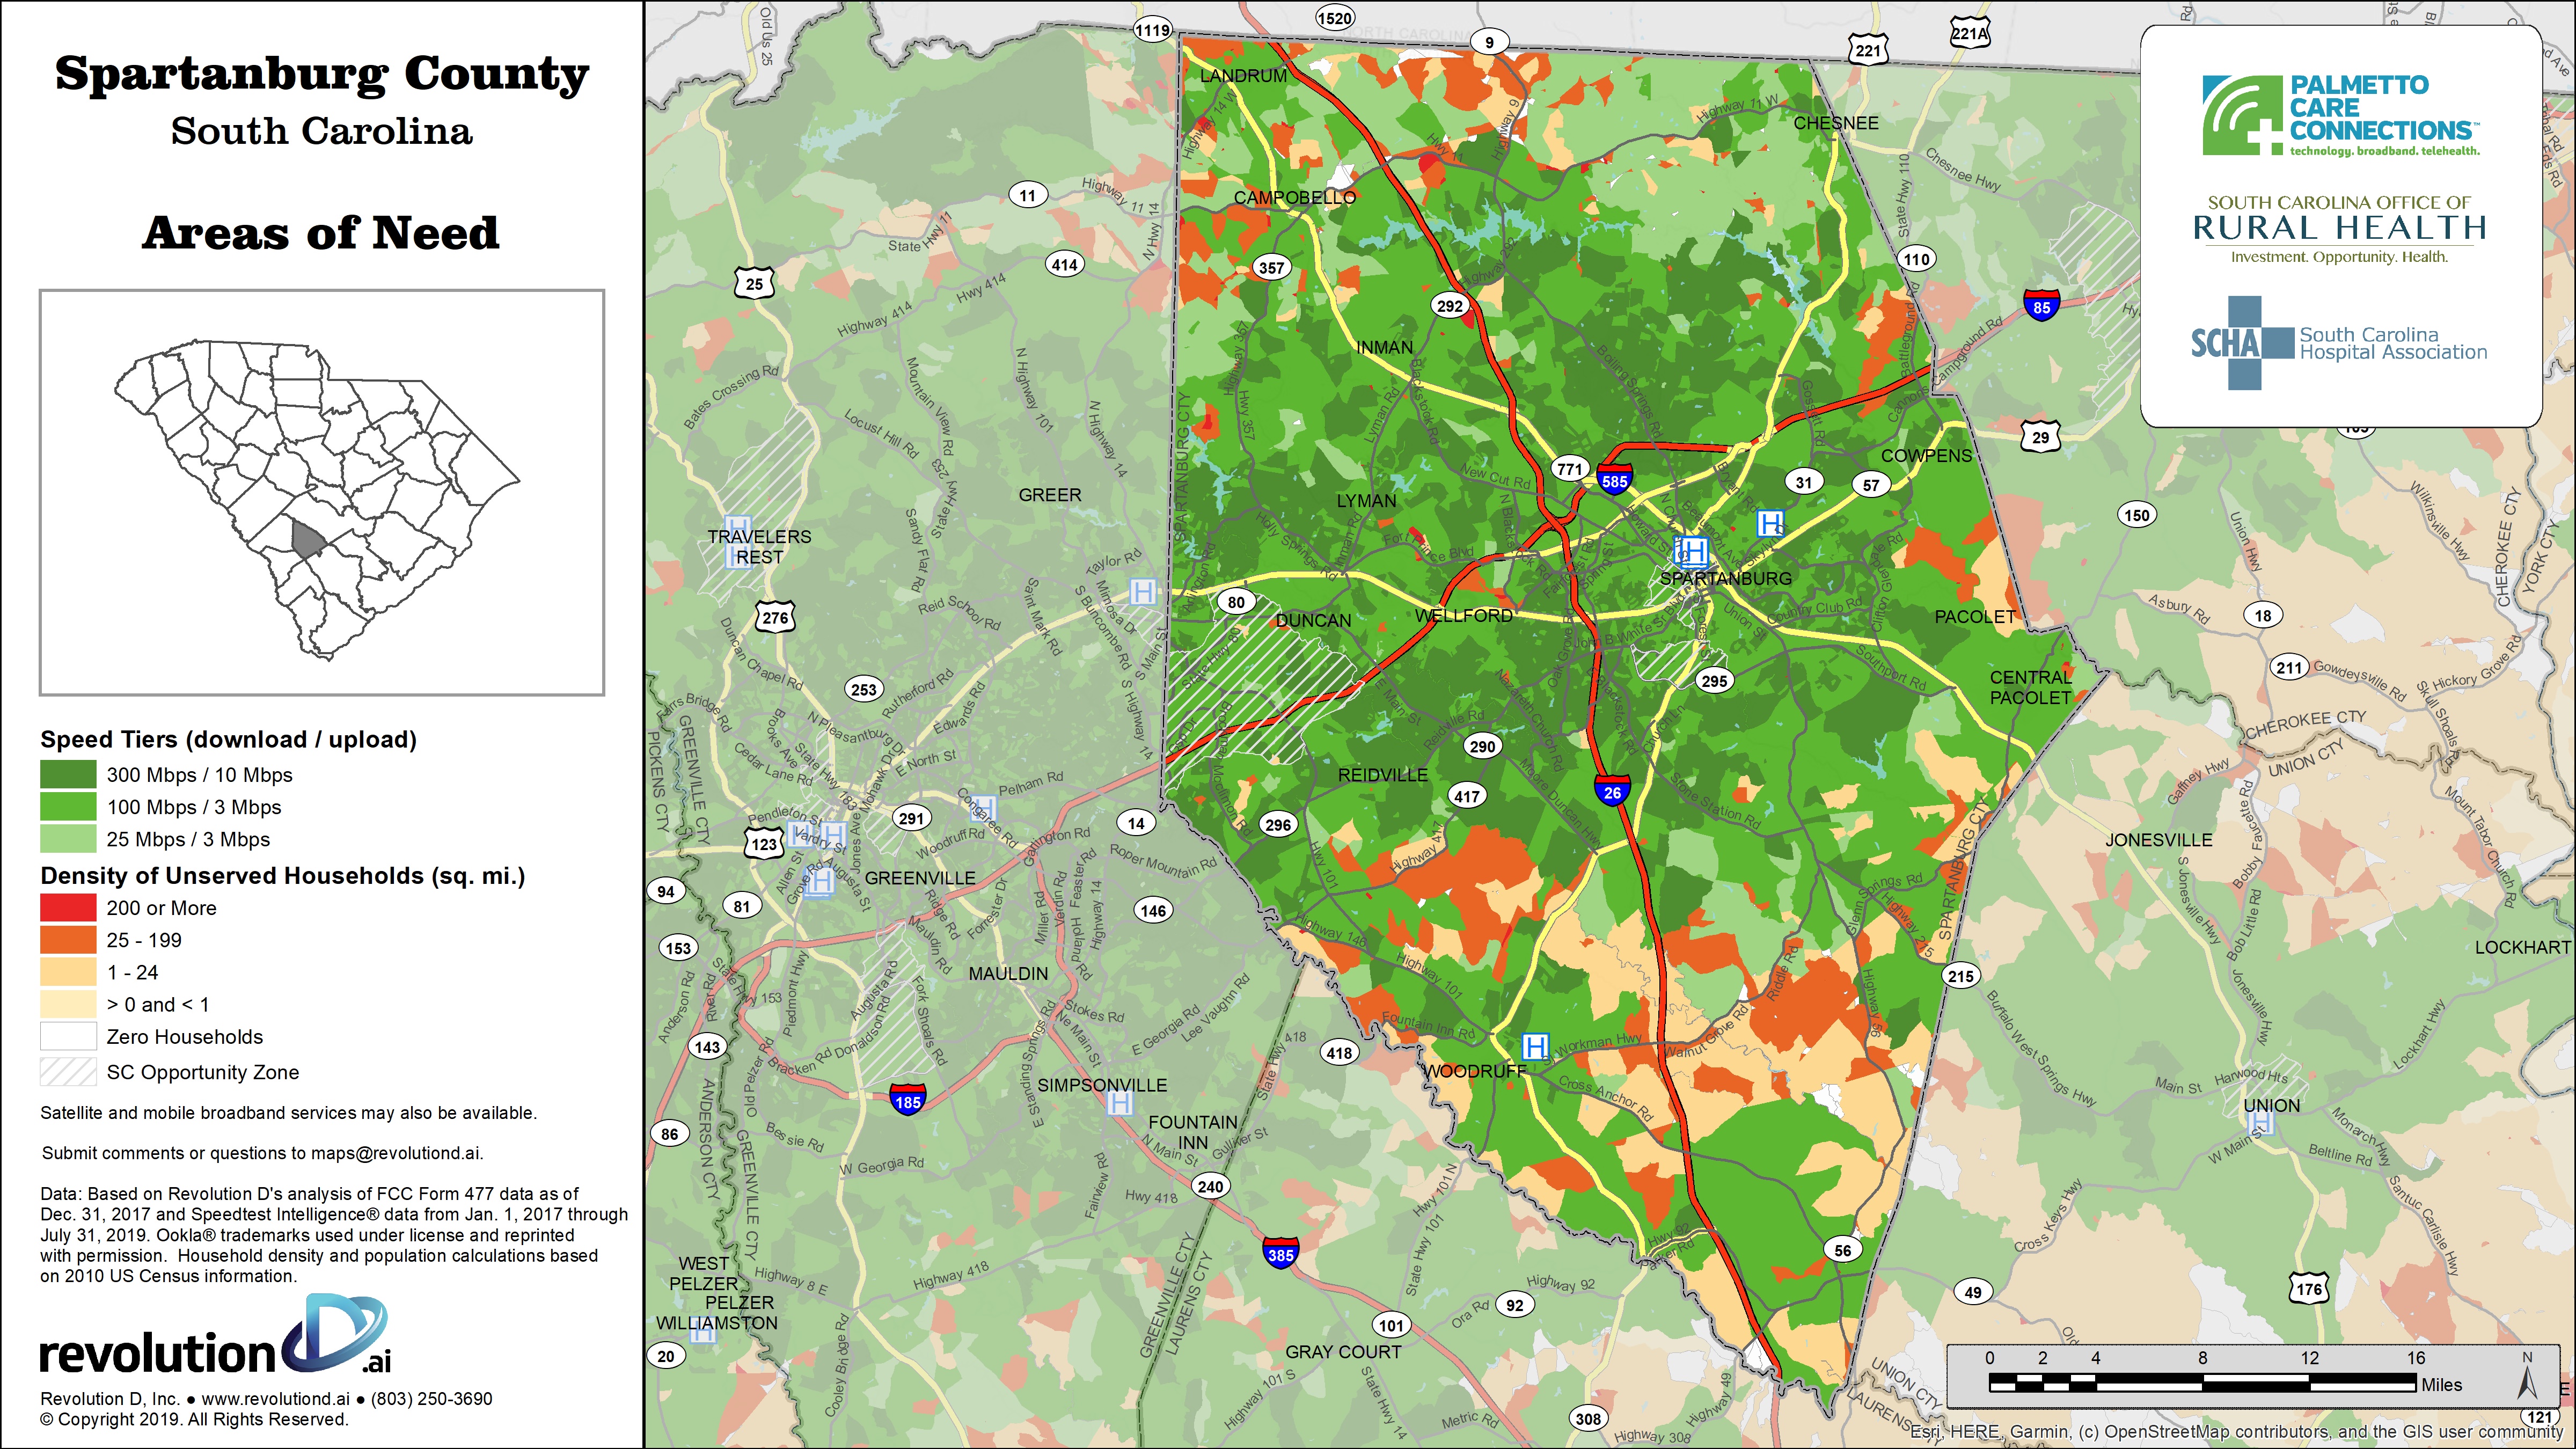Click the maps@revolutiond.ai comments line
The image size is (2576, 1449).
[262, 1152]
